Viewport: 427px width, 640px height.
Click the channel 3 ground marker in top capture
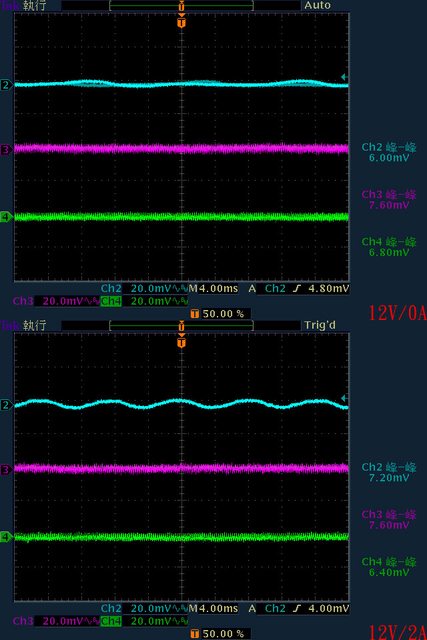(x=5, y=150)
